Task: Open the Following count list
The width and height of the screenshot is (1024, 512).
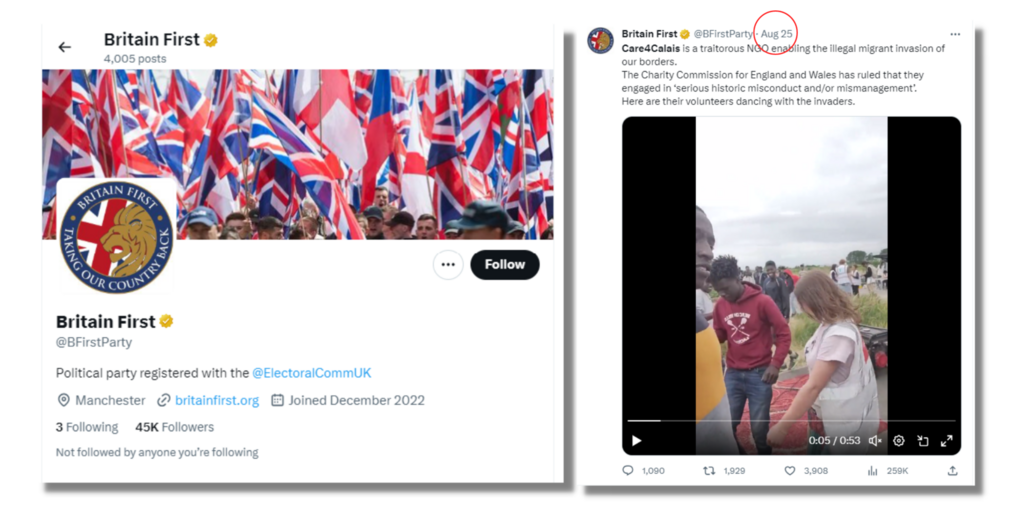Action: pyautogui.click(x=87, y=427)
